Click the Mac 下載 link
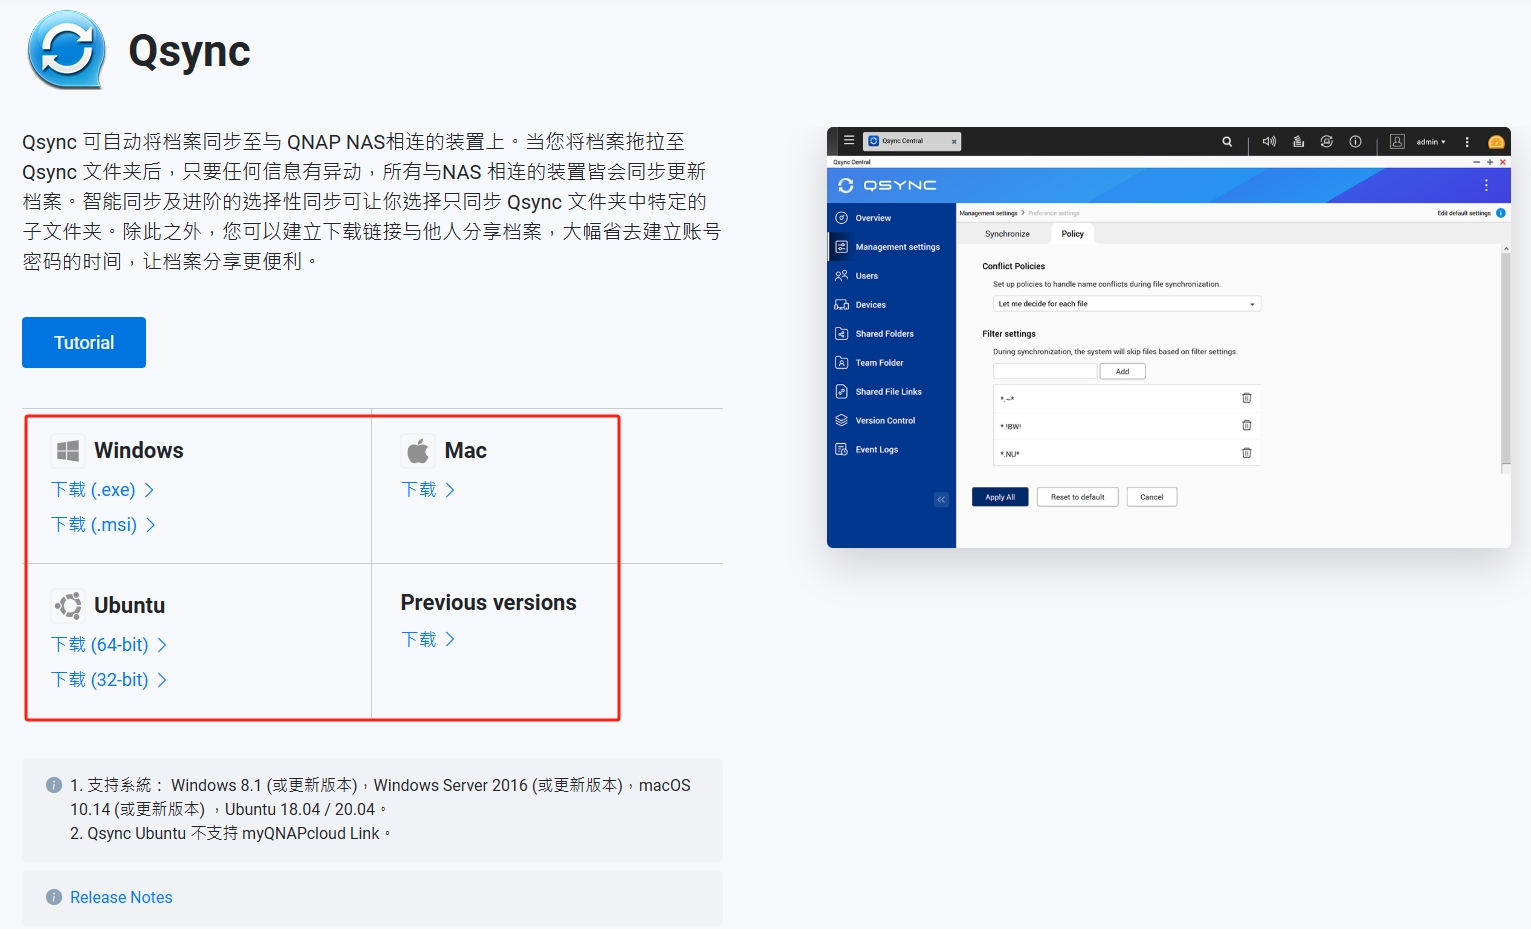Screen dimensions: 1531x929 (428, 490)
